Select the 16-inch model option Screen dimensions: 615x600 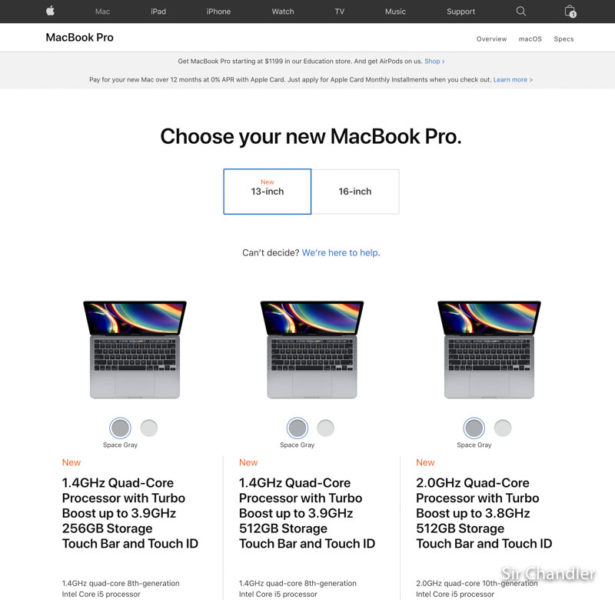[x=355, y=191]
